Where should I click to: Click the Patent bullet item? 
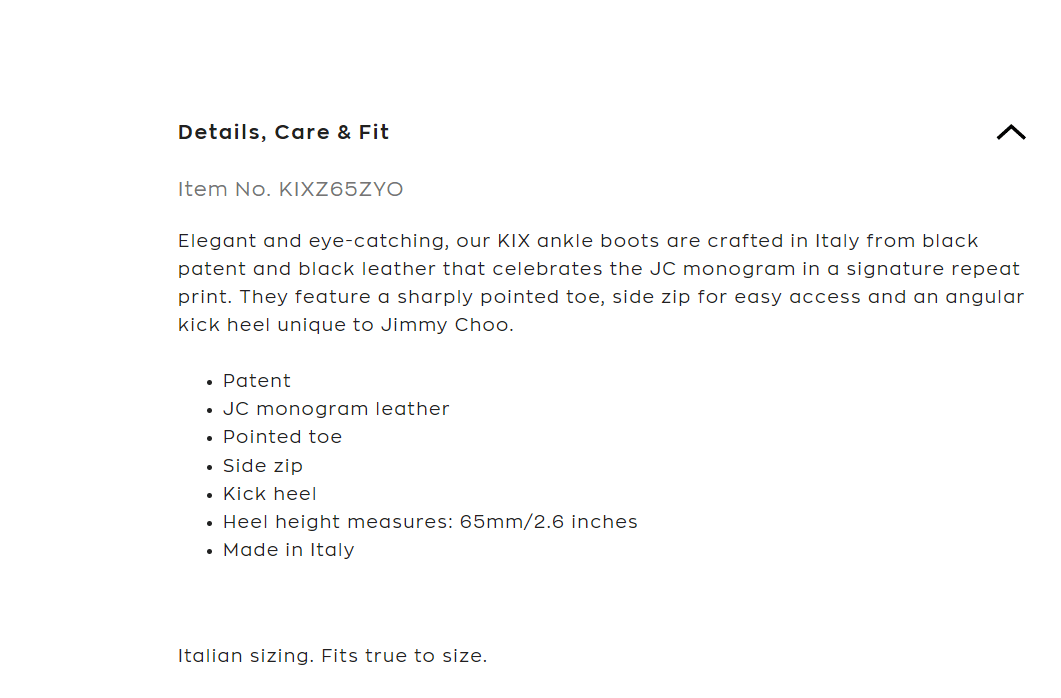[257, 381]
